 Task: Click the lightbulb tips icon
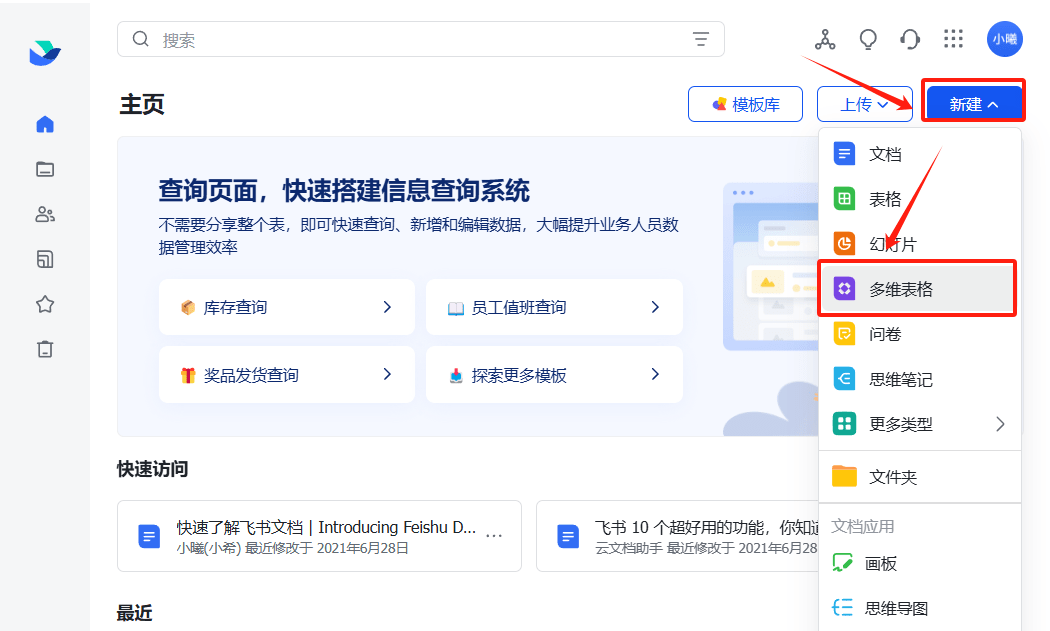point(868,40)
